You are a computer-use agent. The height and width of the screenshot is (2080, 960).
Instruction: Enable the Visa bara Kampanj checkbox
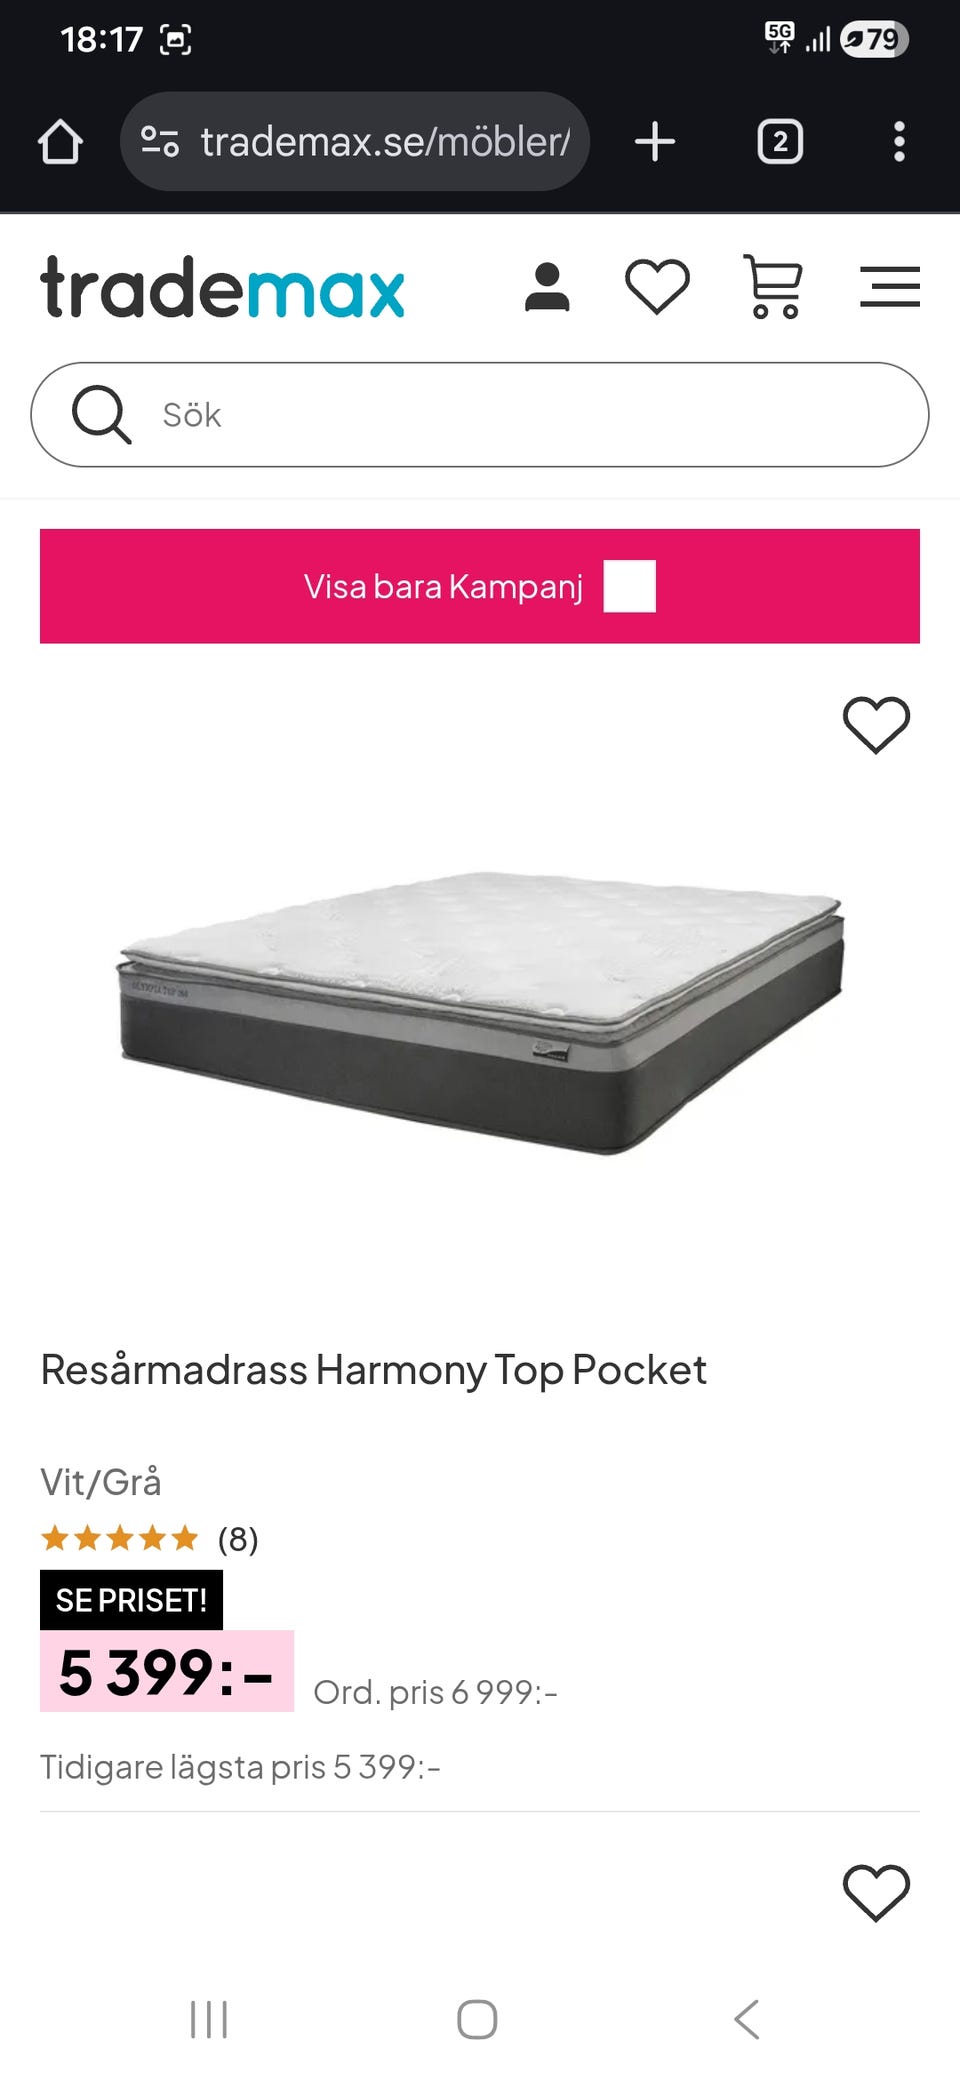[x=629, y=586]
